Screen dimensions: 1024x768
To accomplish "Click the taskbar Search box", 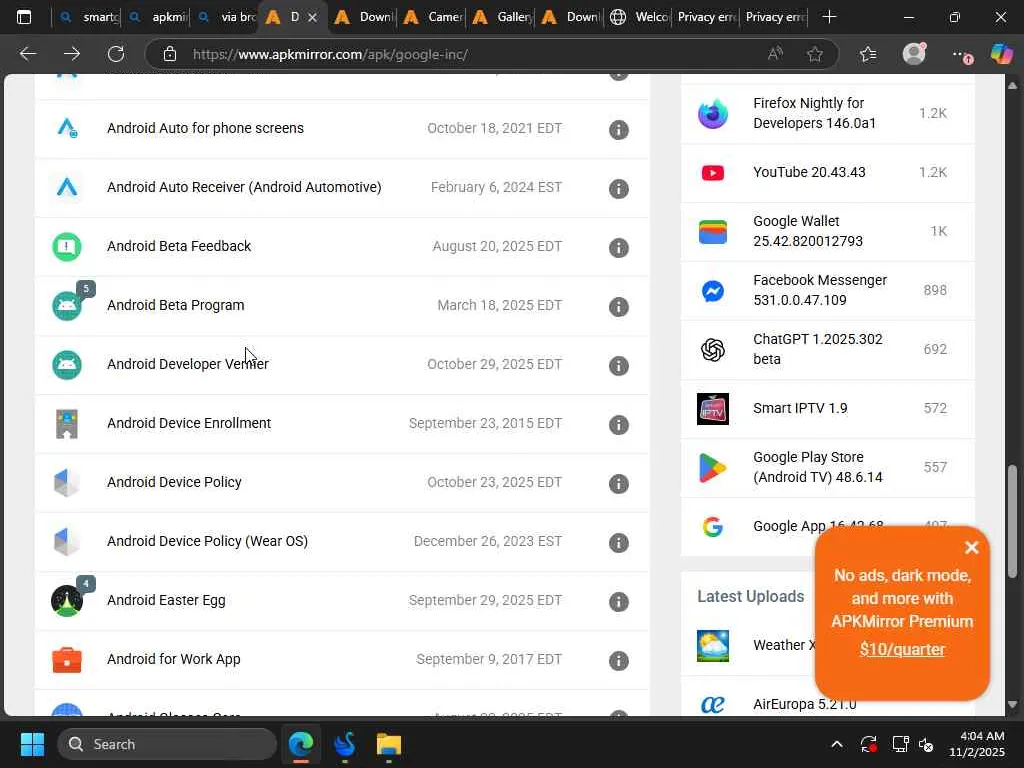I will coord(167,744).
